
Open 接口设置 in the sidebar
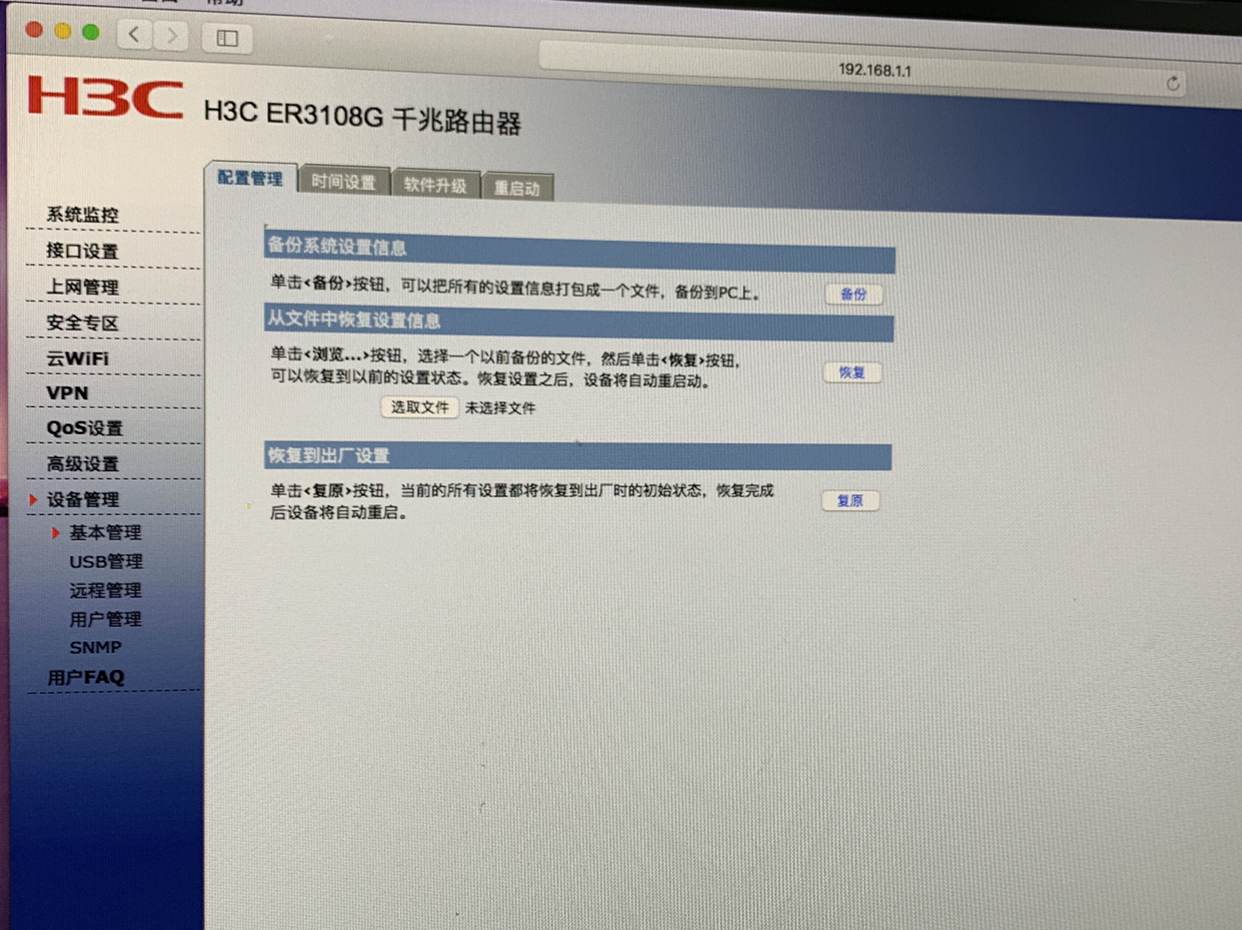tap(82, 251)
